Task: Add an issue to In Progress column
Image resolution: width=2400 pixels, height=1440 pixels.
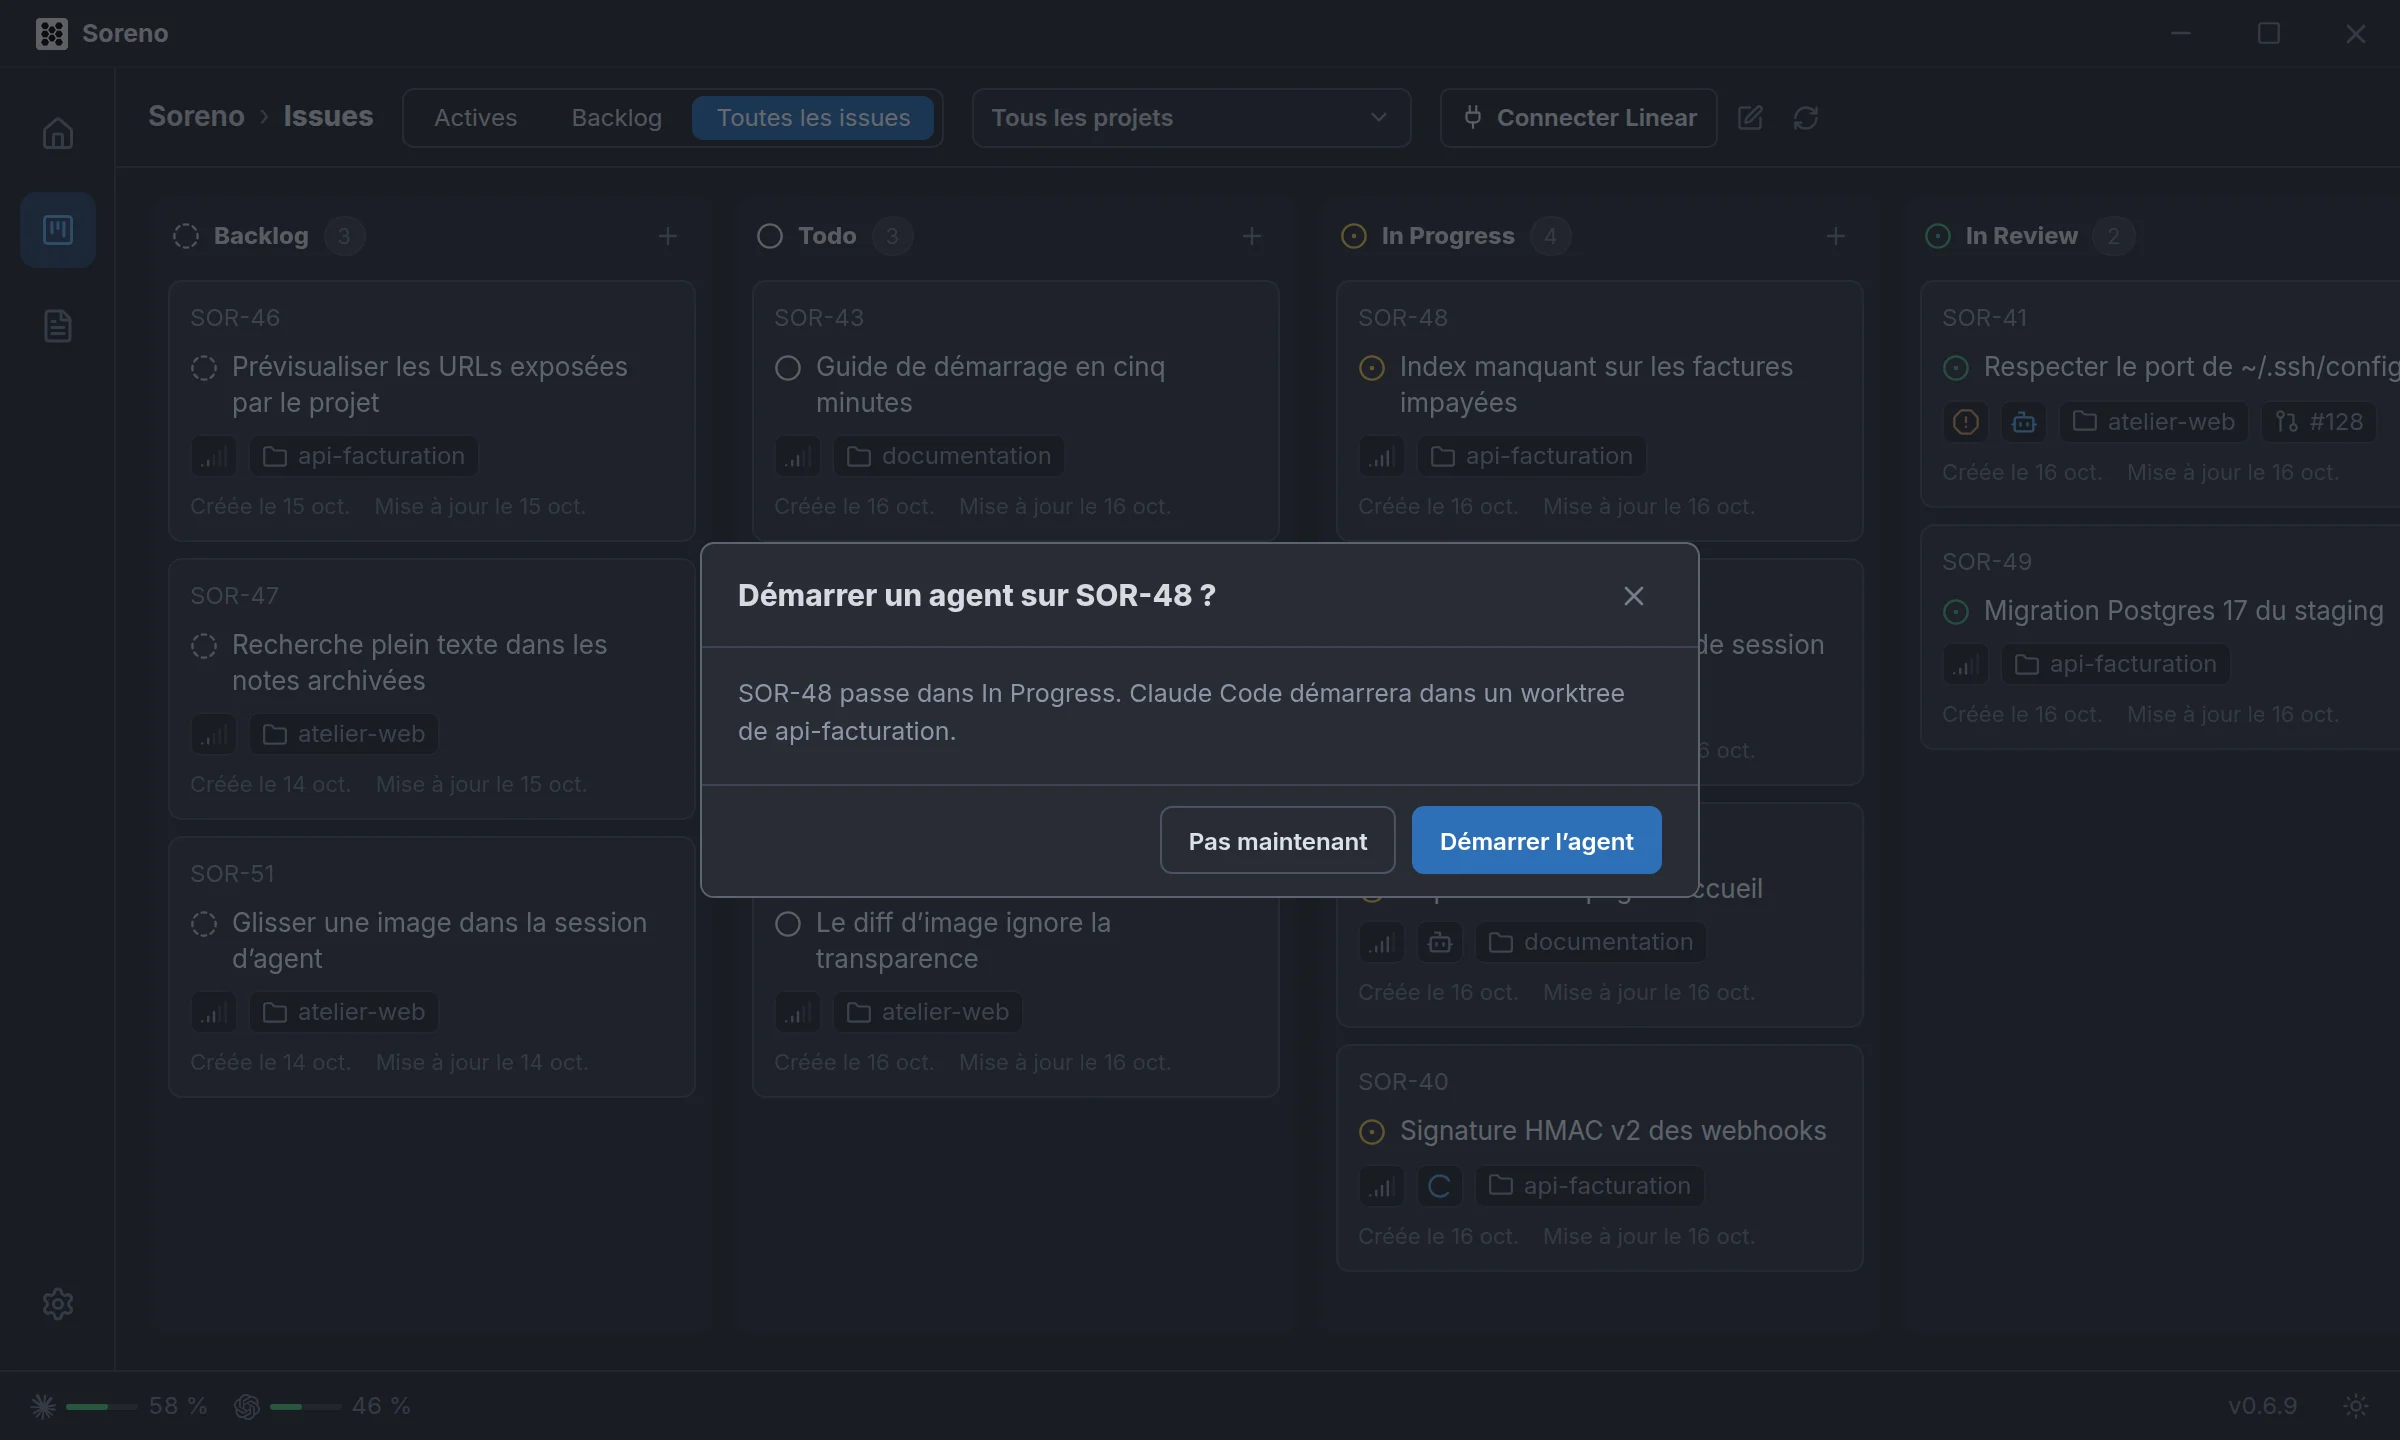Action: (x=1836, y=236)
